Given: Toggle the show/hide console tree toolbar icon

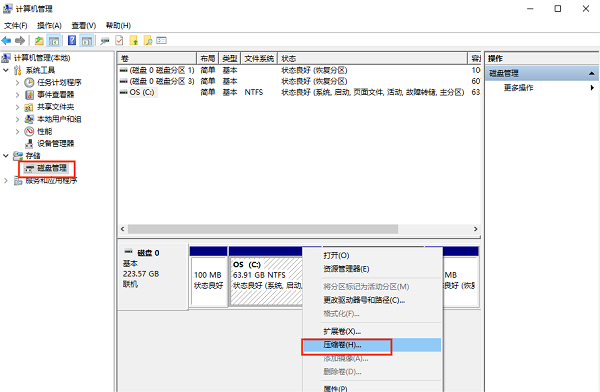Looking at the screenshot, I should tap(53, 41).
